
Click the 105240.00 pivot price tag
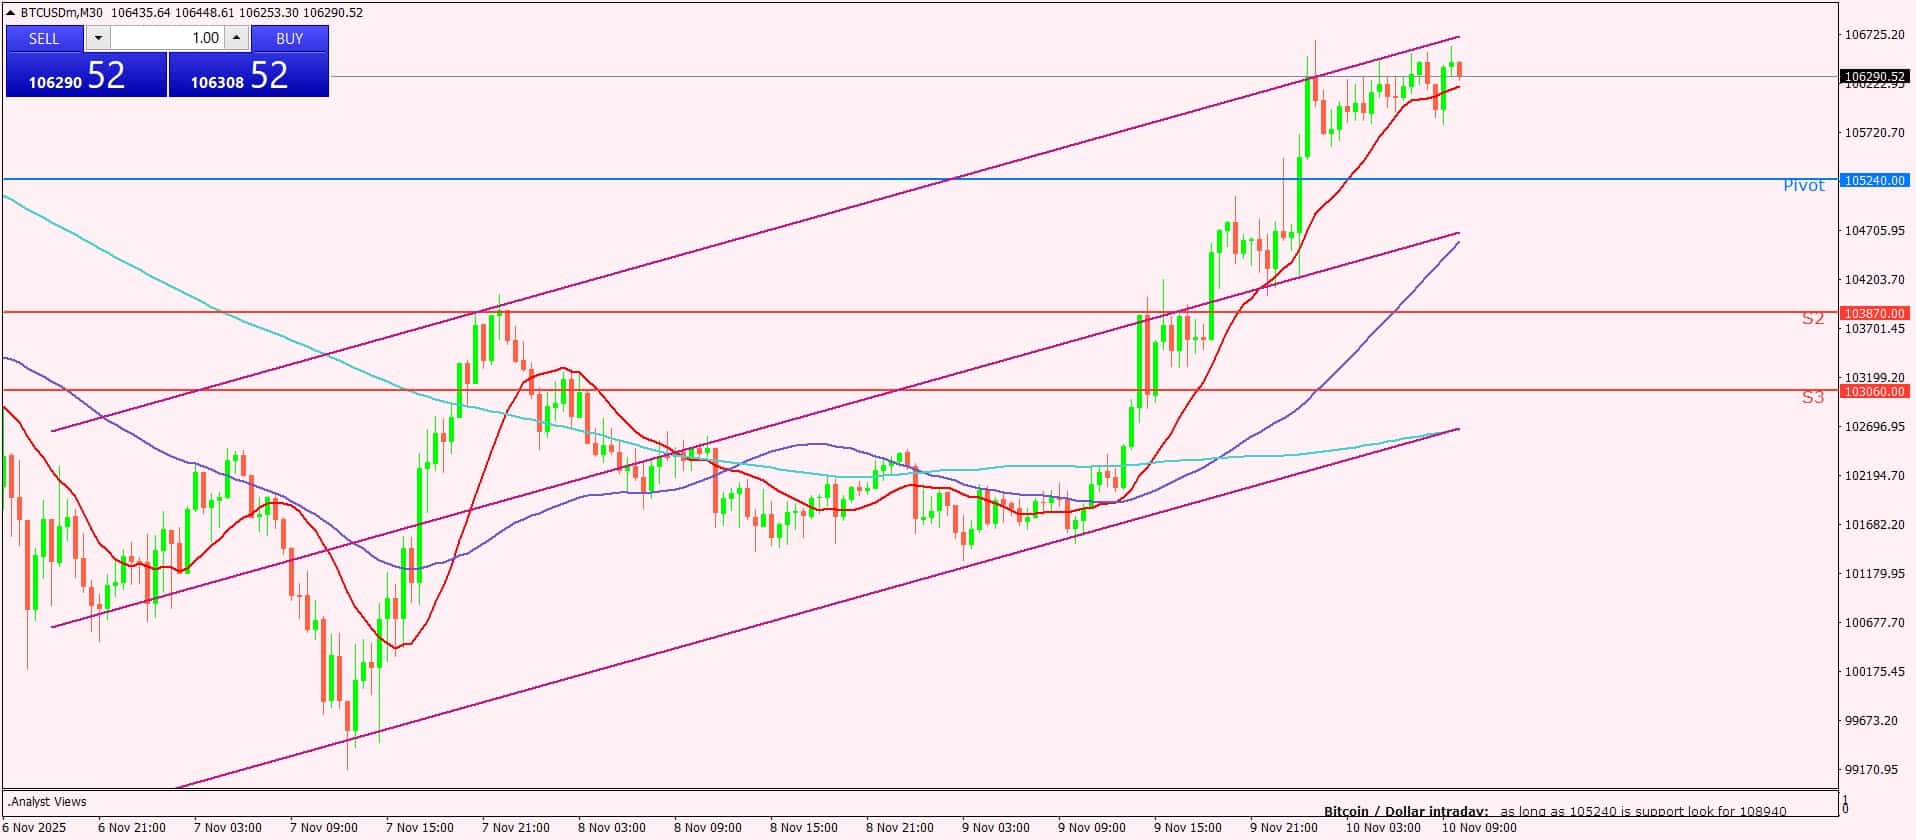point(1875,181)
